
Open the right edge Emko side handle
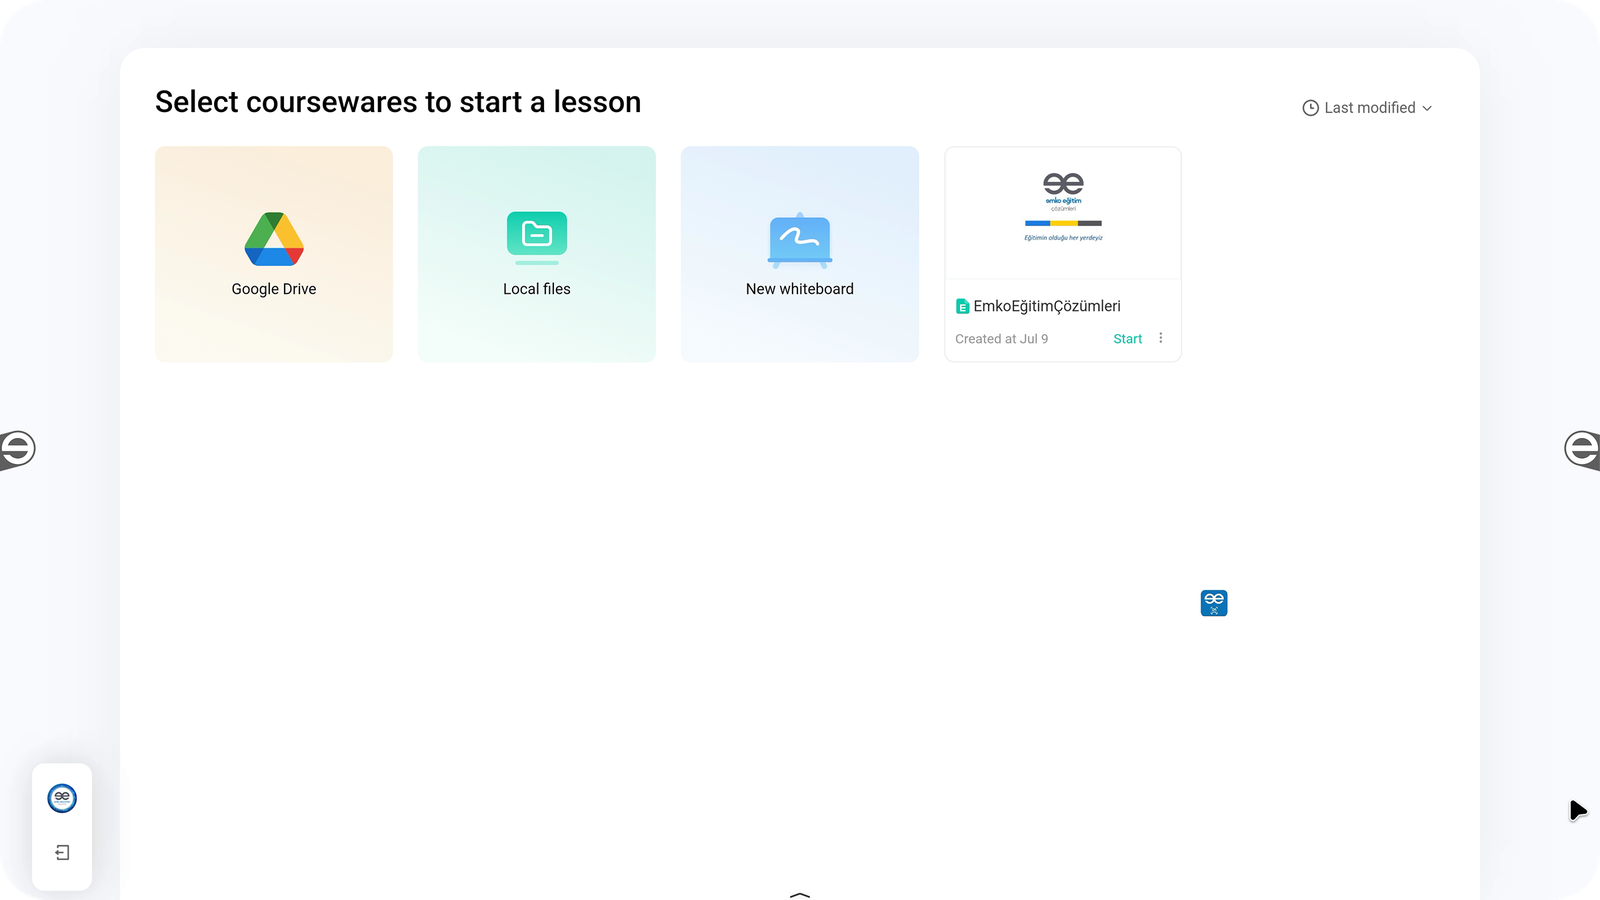pyautogui.click(x=1582, y=449)
